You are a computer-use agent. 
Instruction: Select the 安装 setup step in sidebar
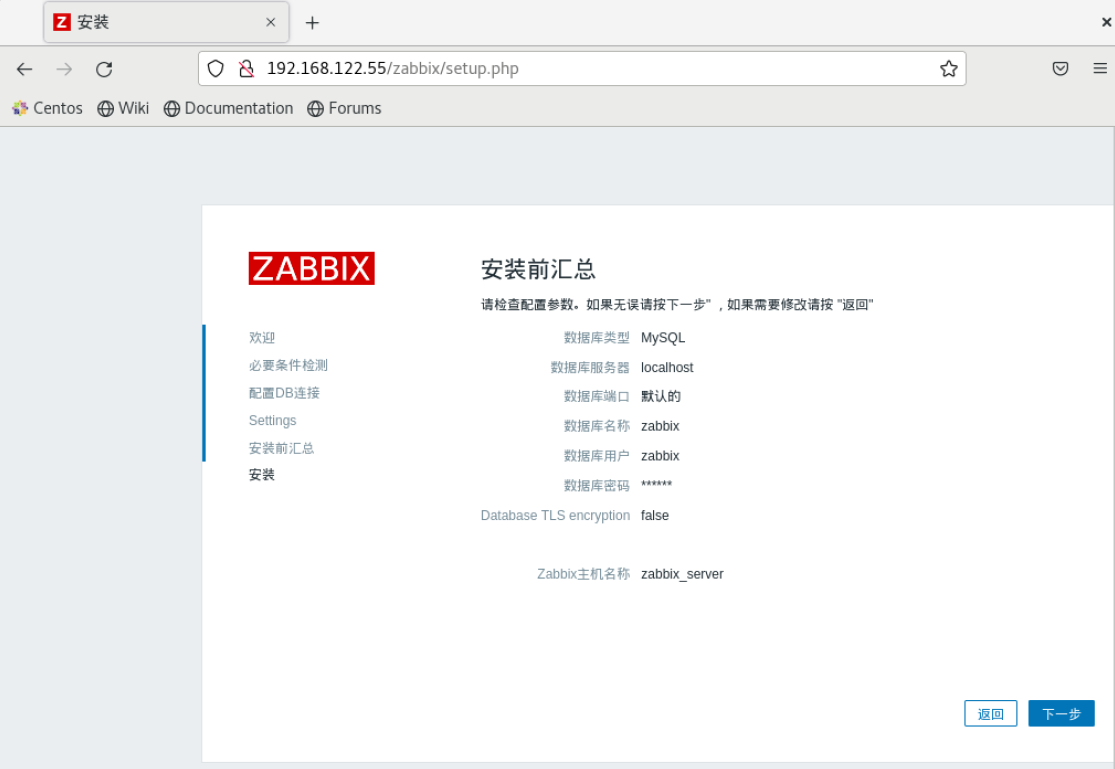point(262,474)
